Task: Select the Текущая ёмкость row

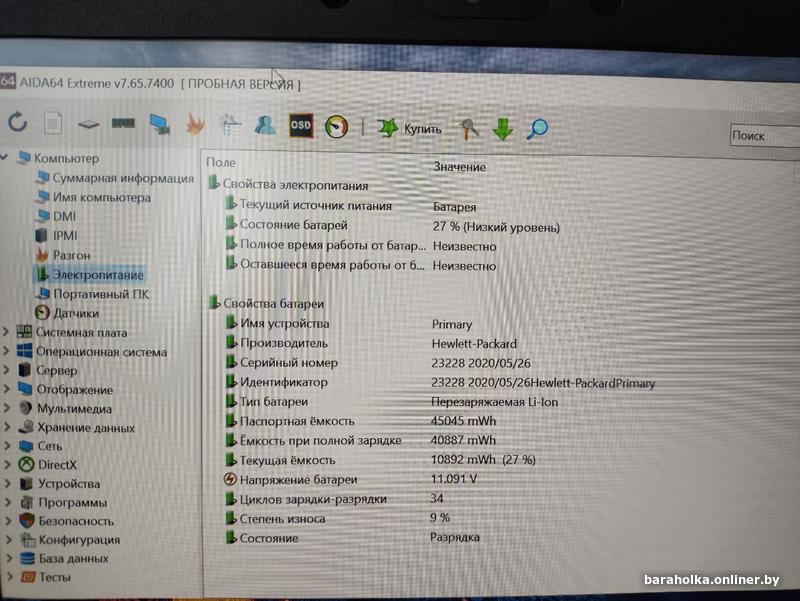Action: pos(381,460)
